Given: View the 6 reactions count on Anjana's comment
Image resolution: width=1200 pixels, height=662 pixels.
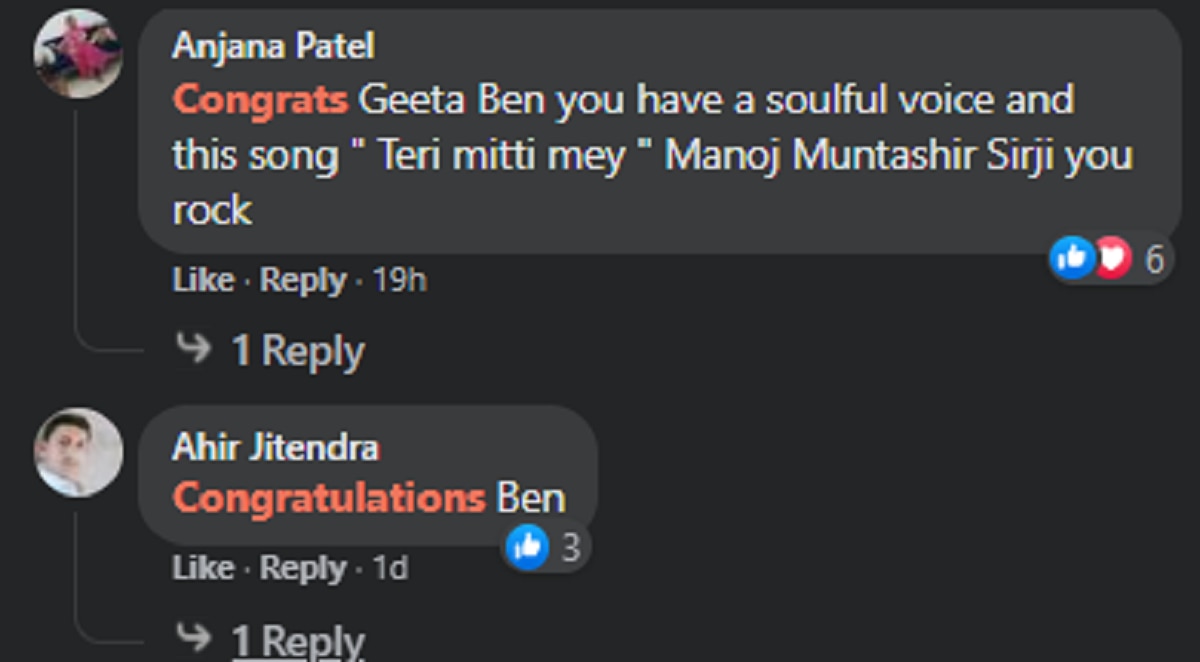Looking at the screenshot, I should tap(1155, 260).
